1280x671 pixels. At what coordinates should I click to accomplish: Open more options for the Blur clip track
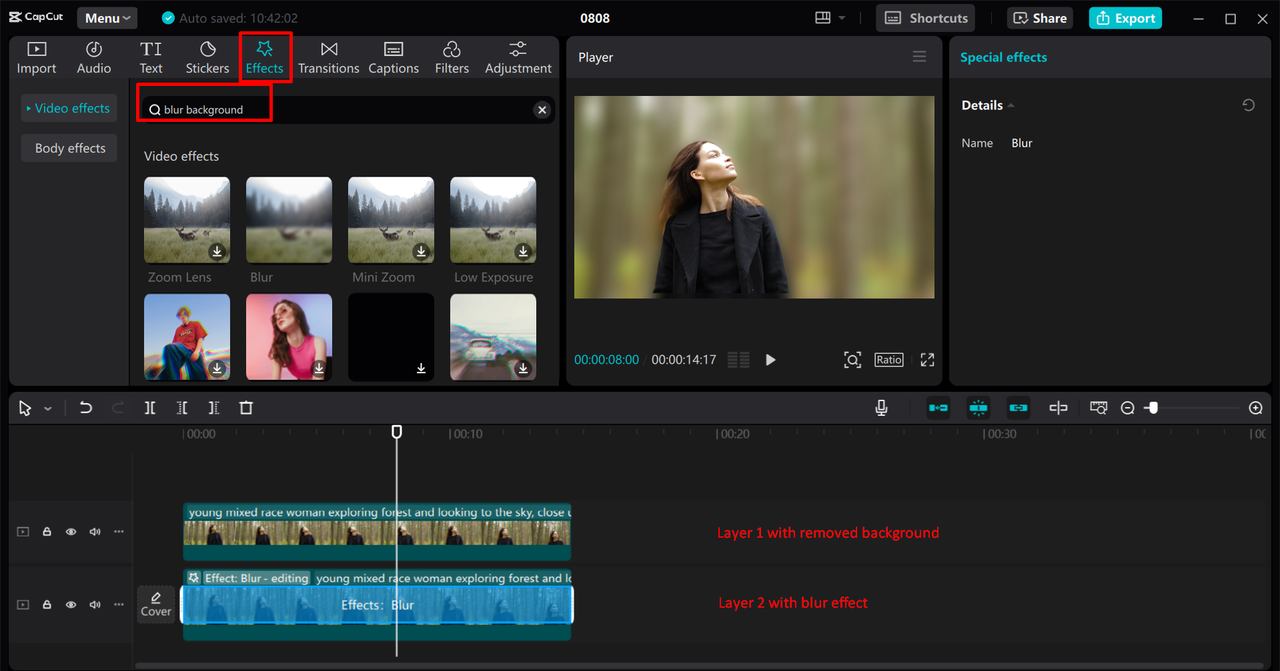tap(119, 605)
